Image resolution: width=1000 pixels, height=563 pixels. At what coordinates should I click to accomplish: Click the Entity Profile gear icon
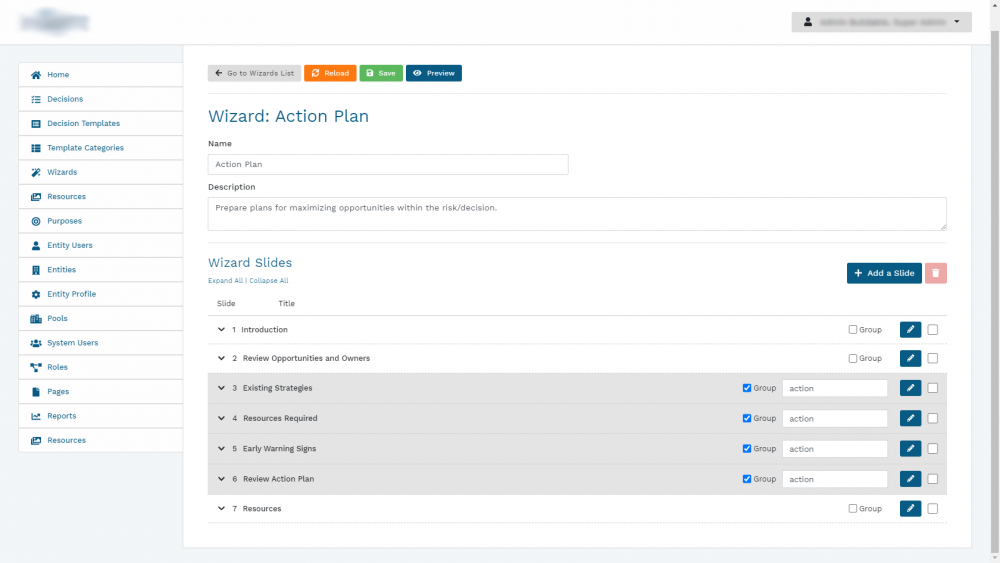pos(36,294)
